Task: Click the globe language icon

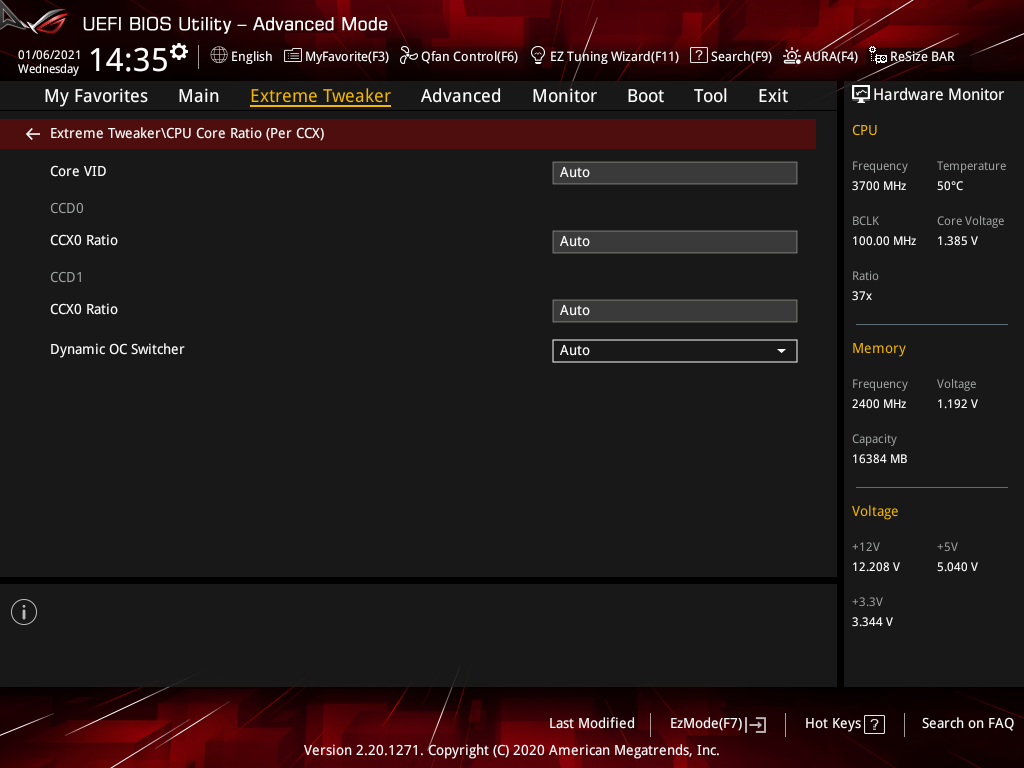Action: pyautogui.click(x=219, y=56)
